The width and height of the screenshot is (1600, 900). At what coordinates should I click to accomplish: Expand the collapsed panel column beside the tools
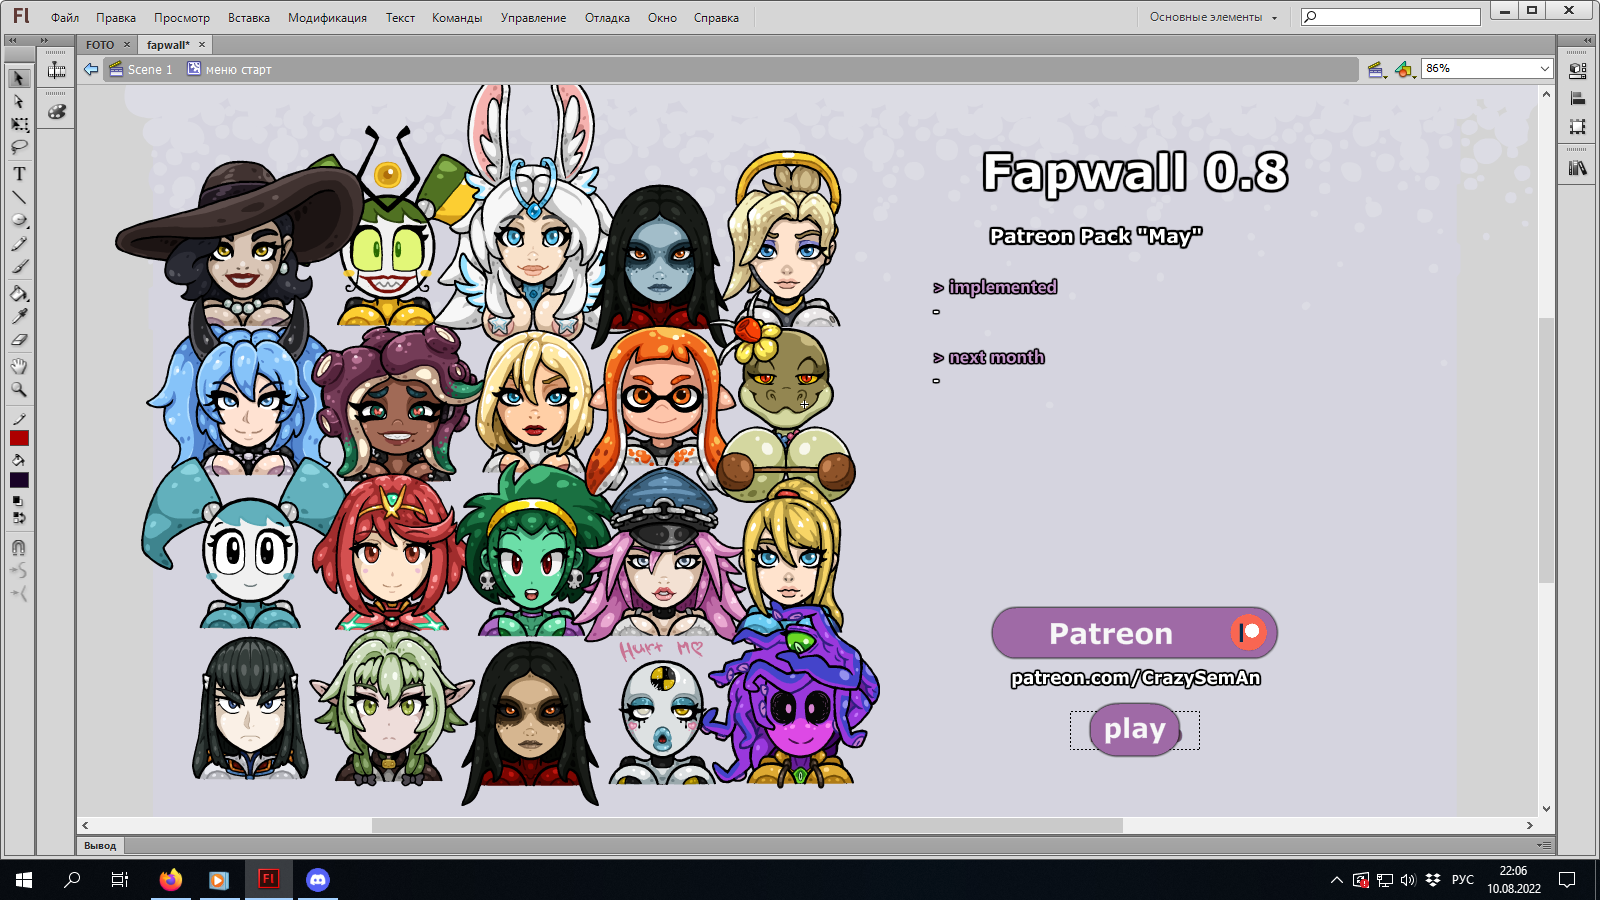tap(44, 40)
